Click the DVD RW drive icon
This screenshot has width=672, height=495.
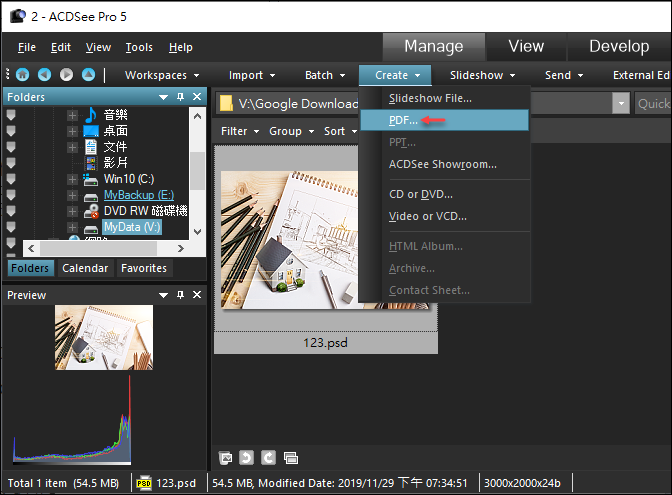tap(91, 211)
